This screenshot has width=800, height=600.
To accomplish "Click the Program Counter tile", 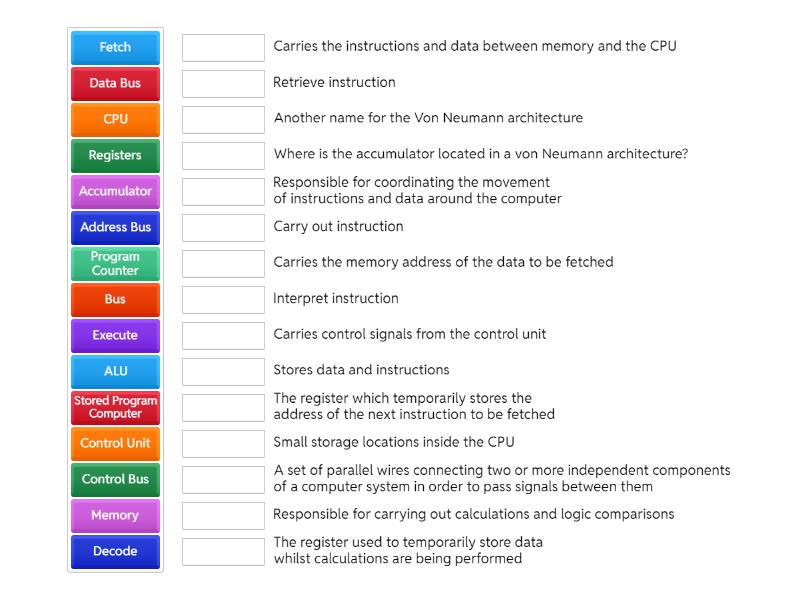I will (x=115, y=264).
